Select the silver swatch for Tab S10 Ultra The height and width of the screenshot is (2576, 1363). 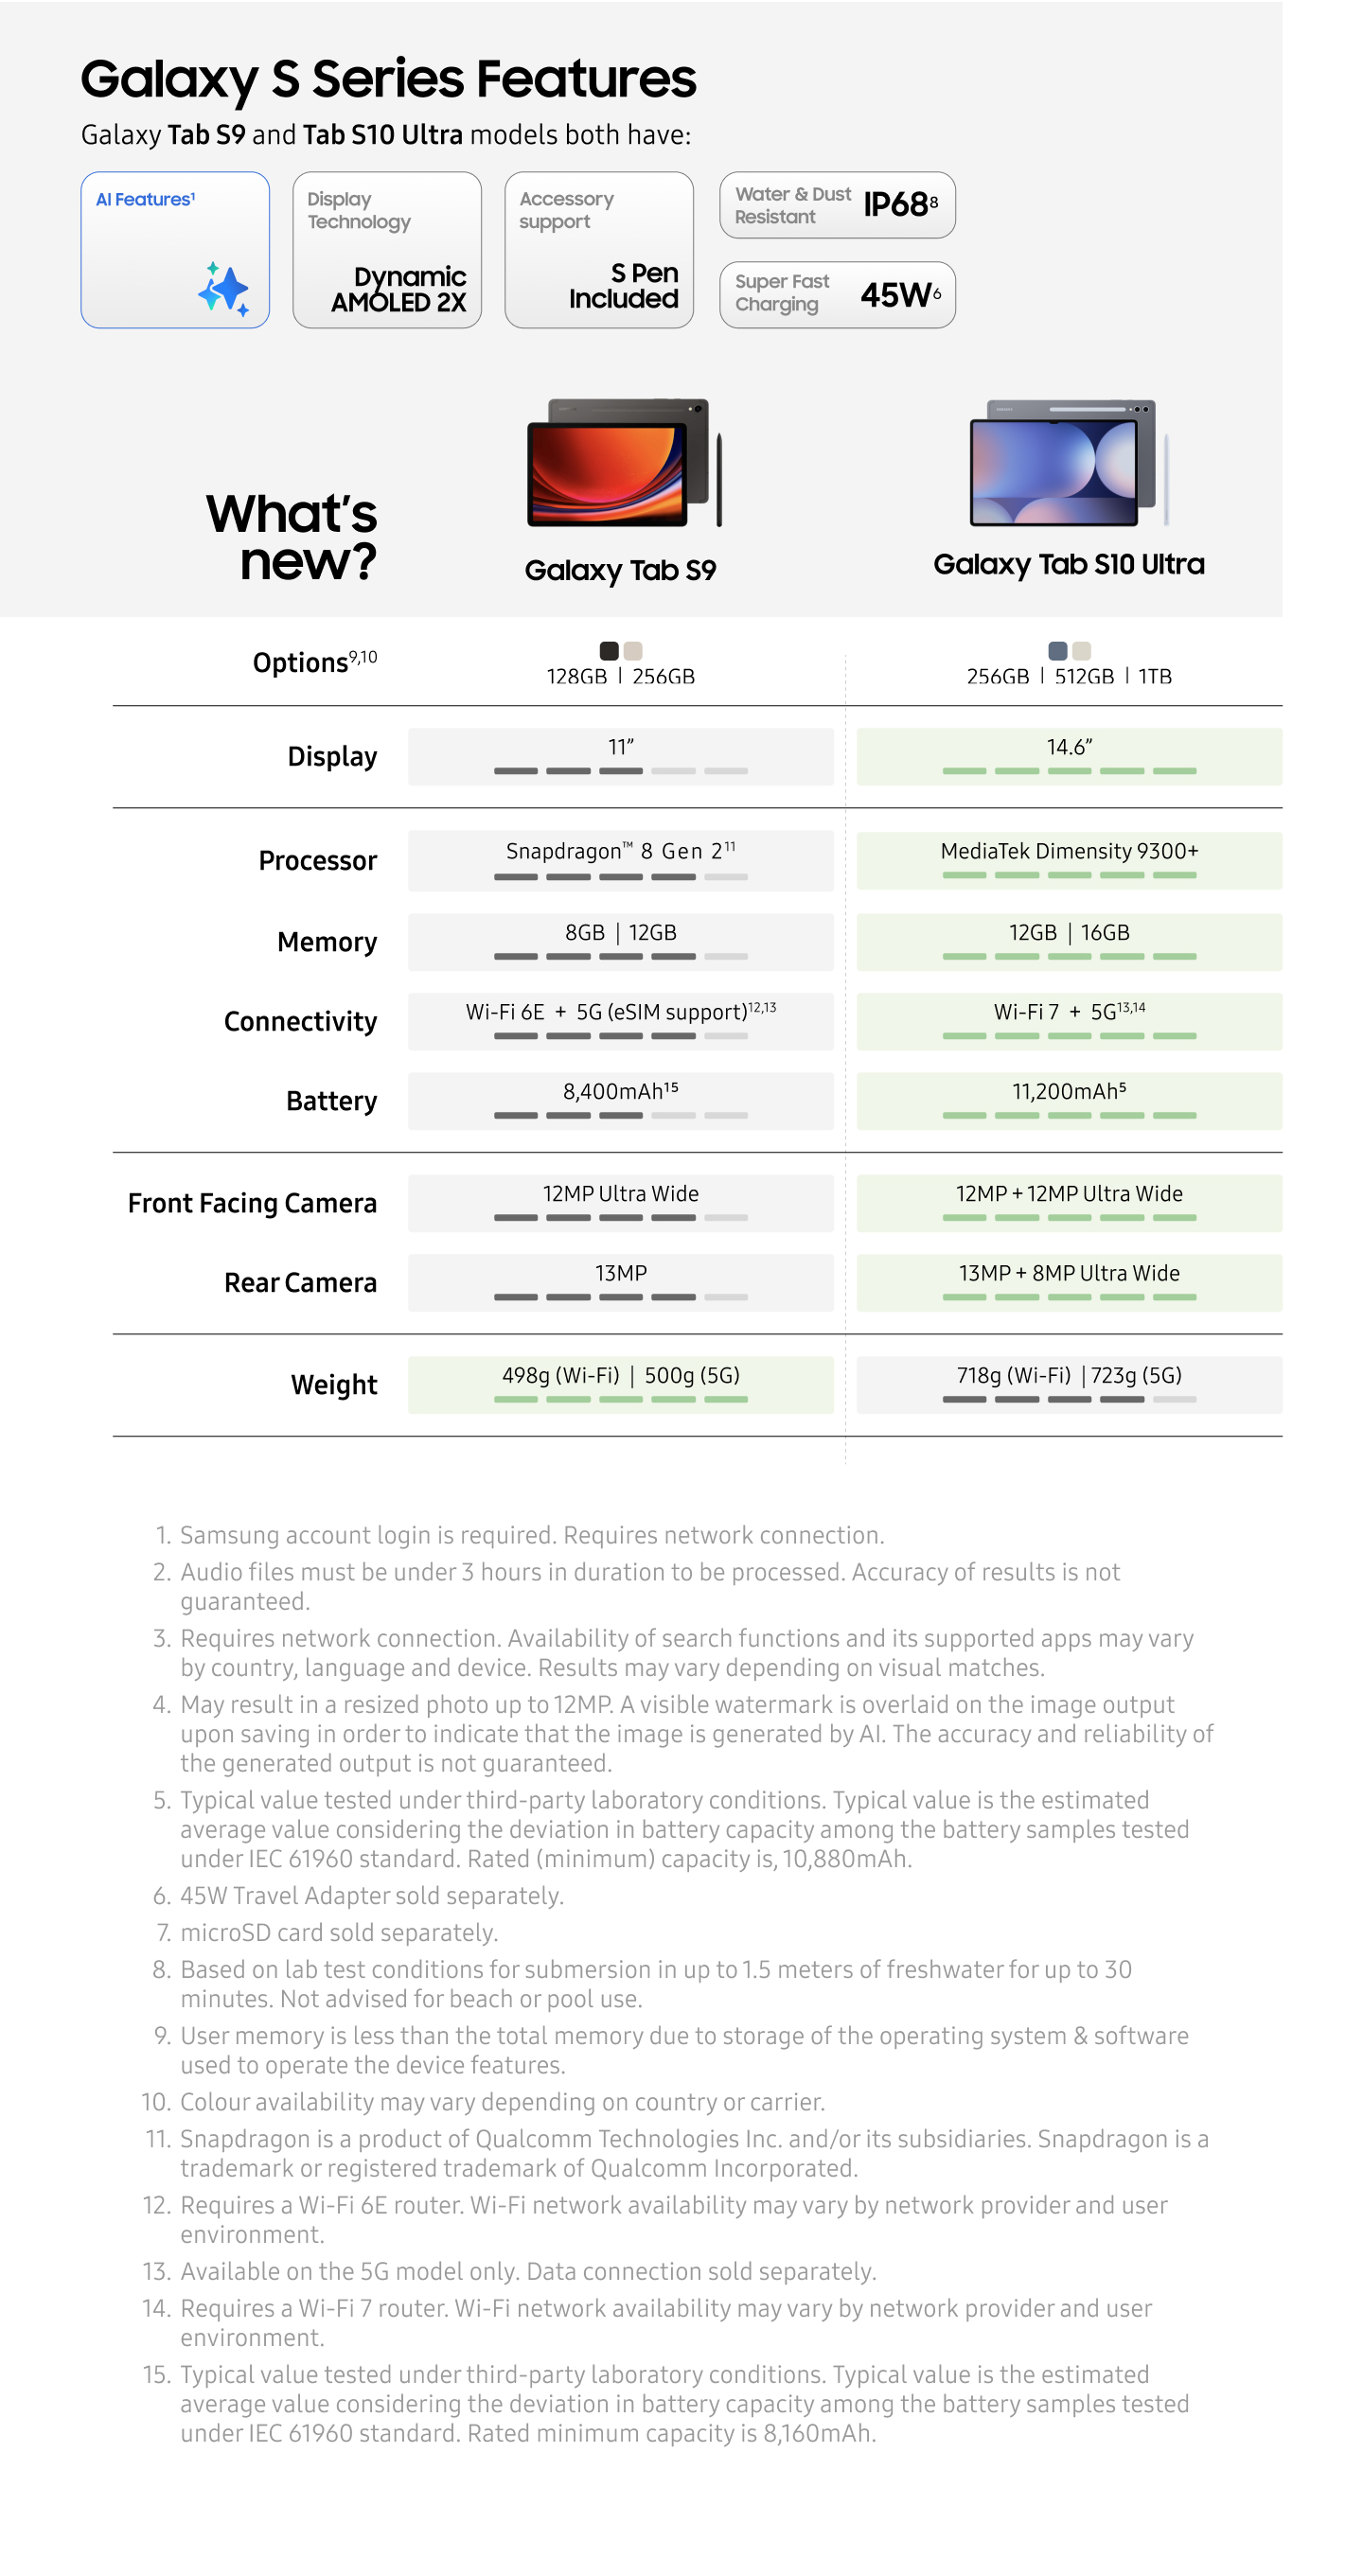[x=1080, y=651]
